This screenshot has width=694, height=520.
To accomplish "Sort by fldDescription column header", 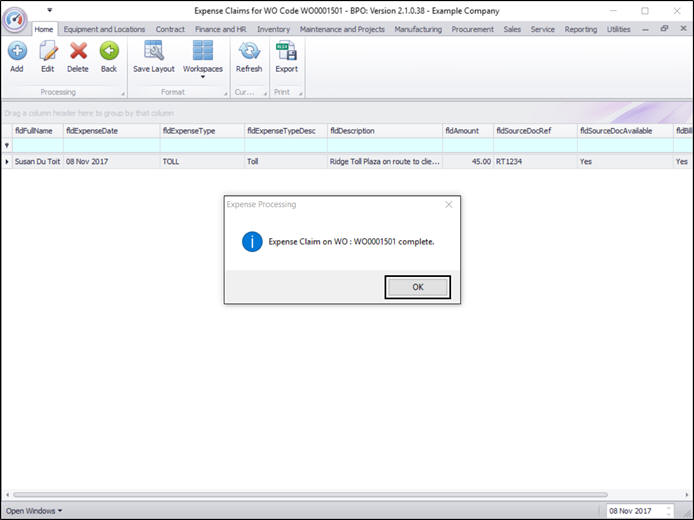I will pos(385,131).
